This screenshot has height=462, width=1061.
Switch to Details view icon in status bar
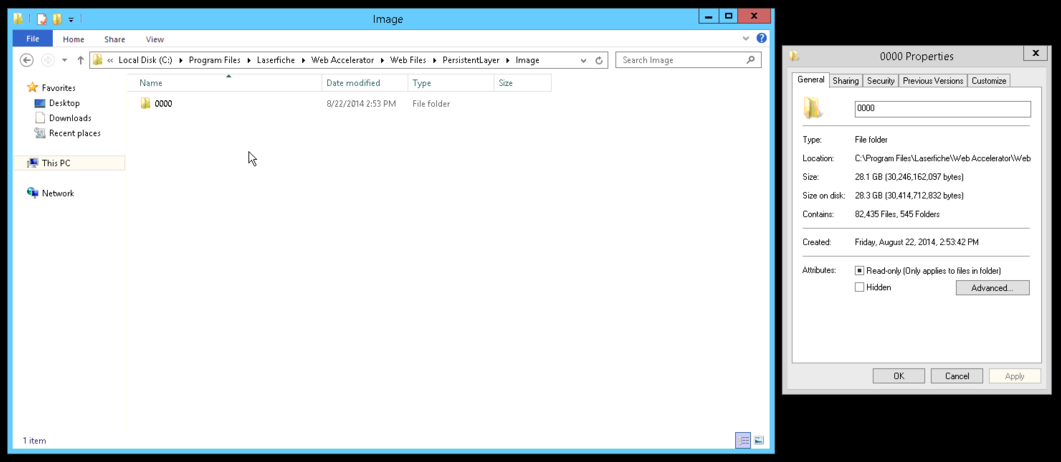(743, 440)
